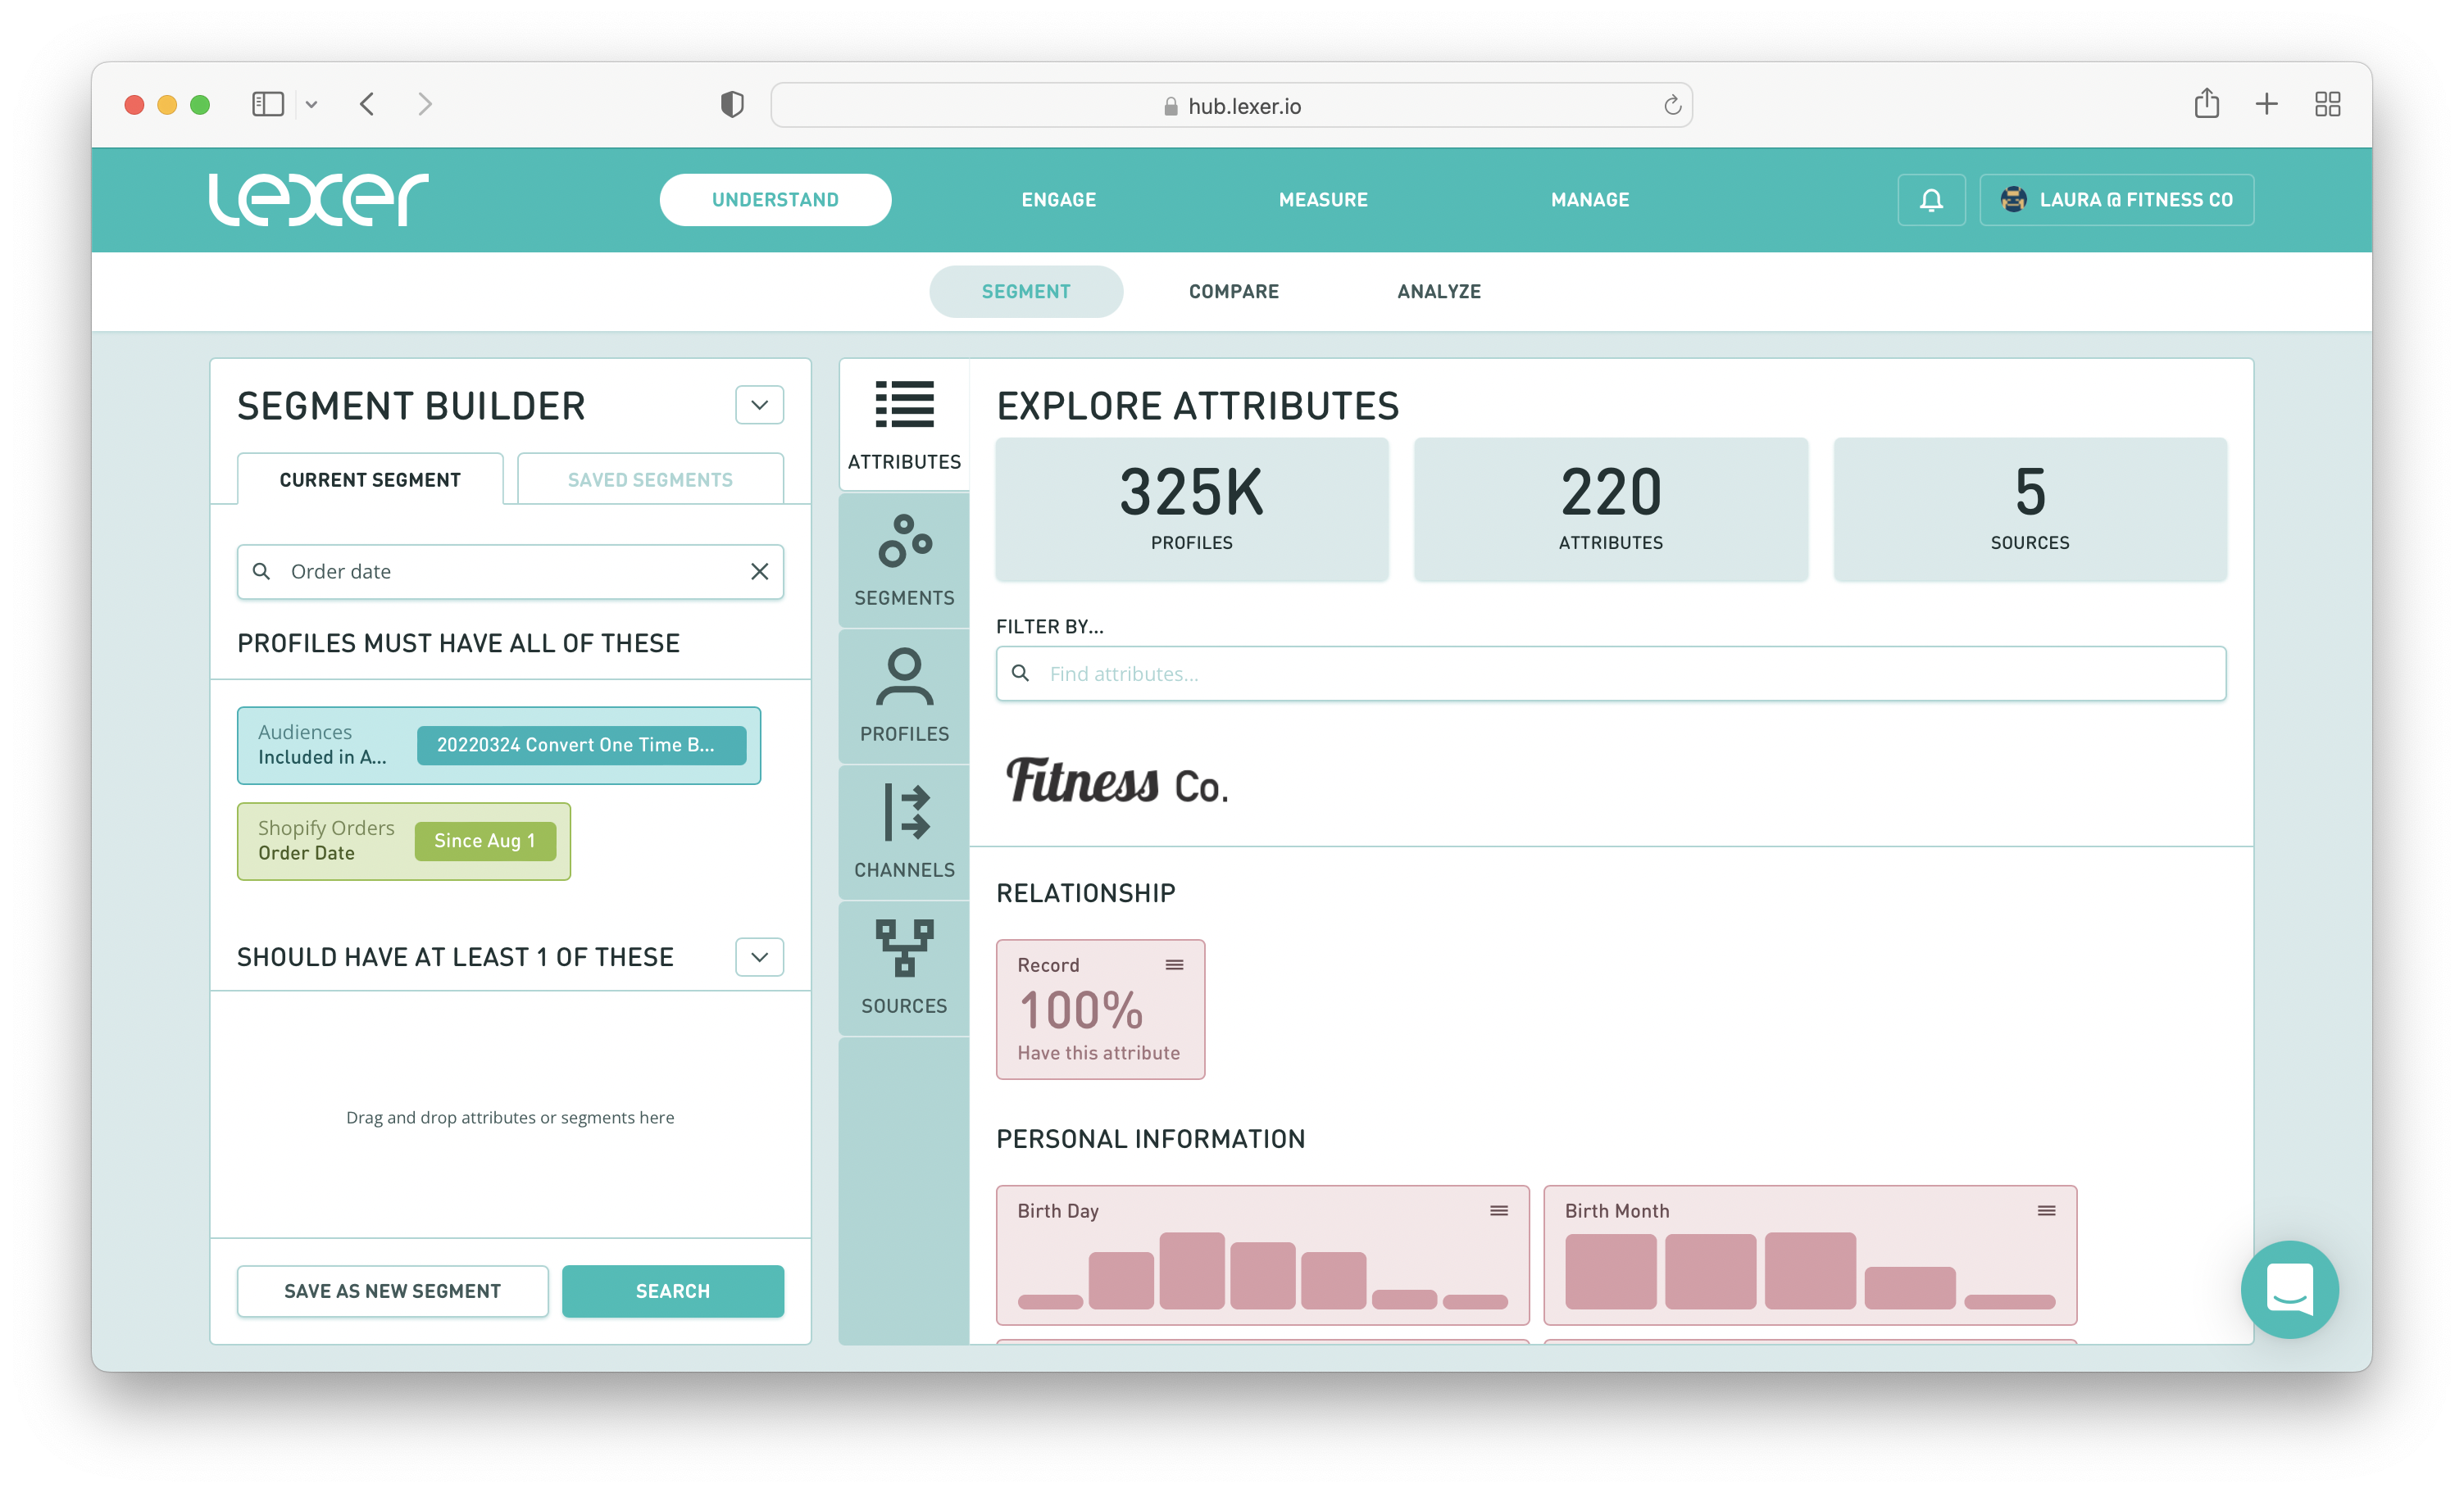Screen dimensions: 2464x1493
Task: Click Save As New Segment
Action: (392, 1291)
